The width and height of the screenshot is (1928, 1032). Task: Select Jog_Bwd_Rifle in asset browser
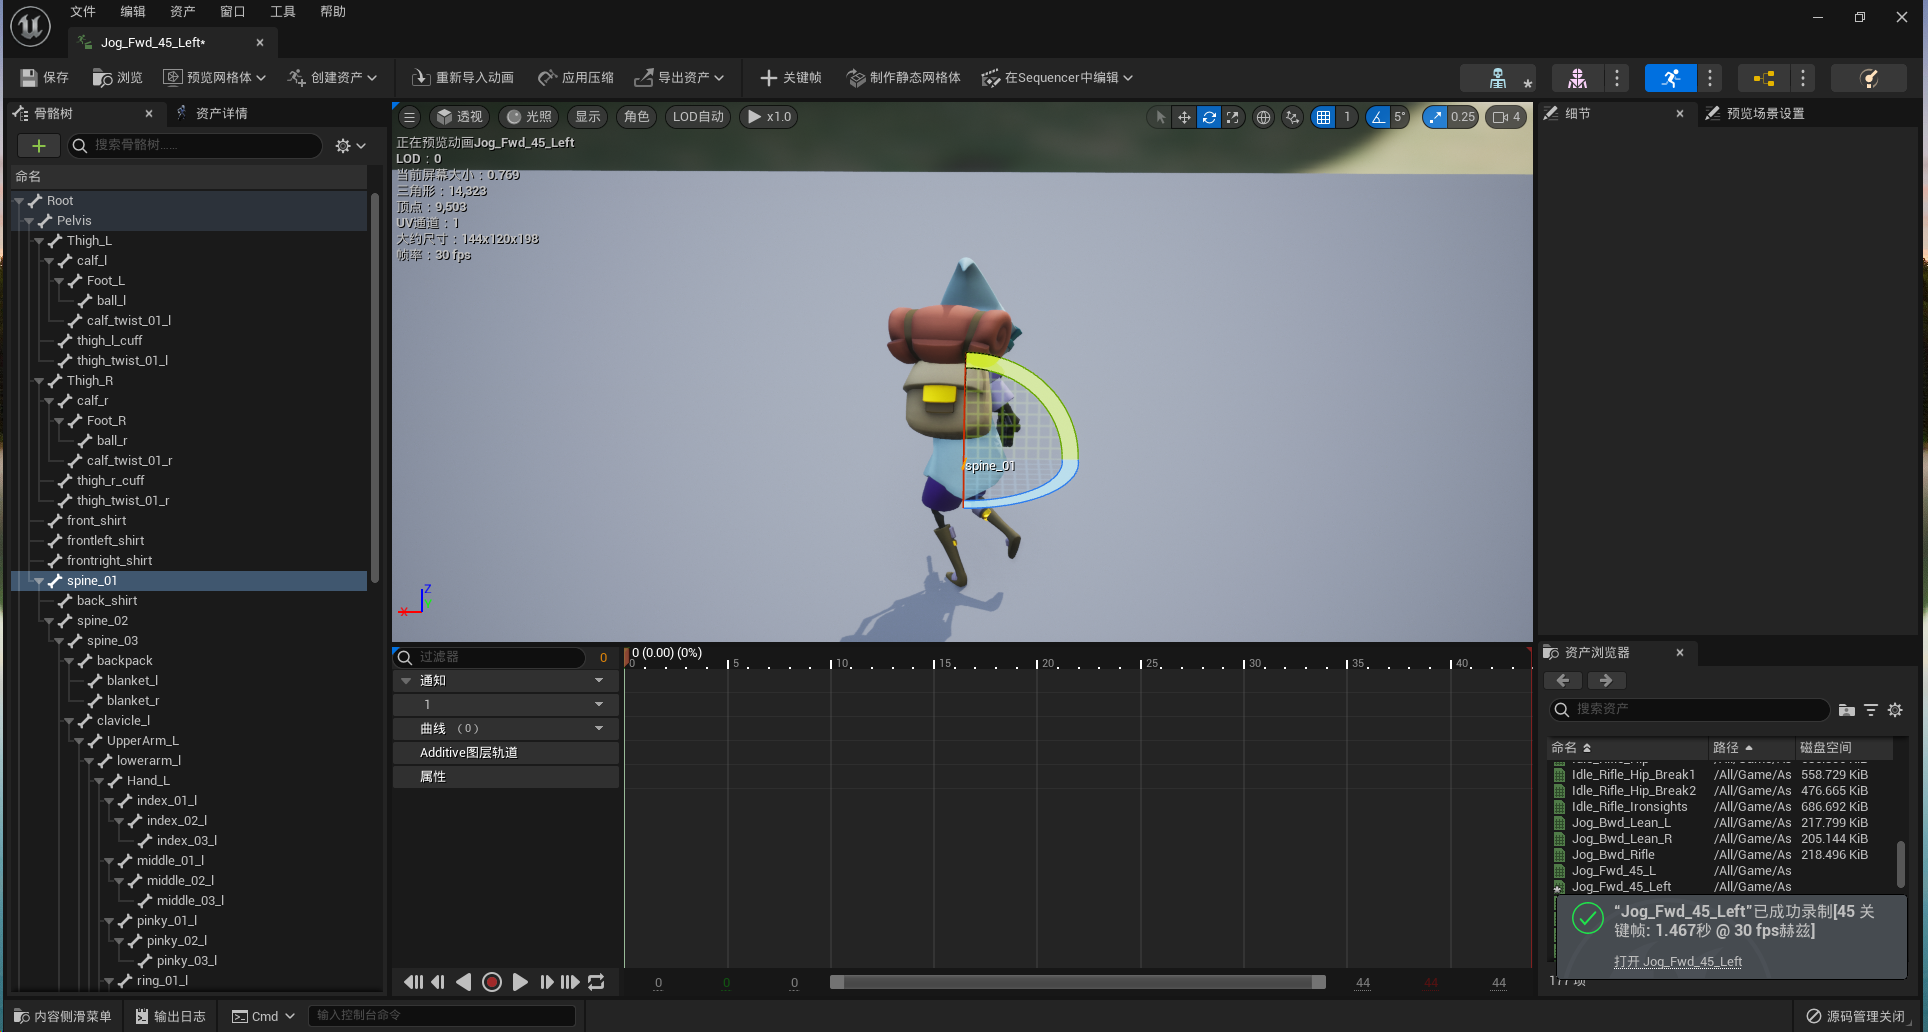1612,855
